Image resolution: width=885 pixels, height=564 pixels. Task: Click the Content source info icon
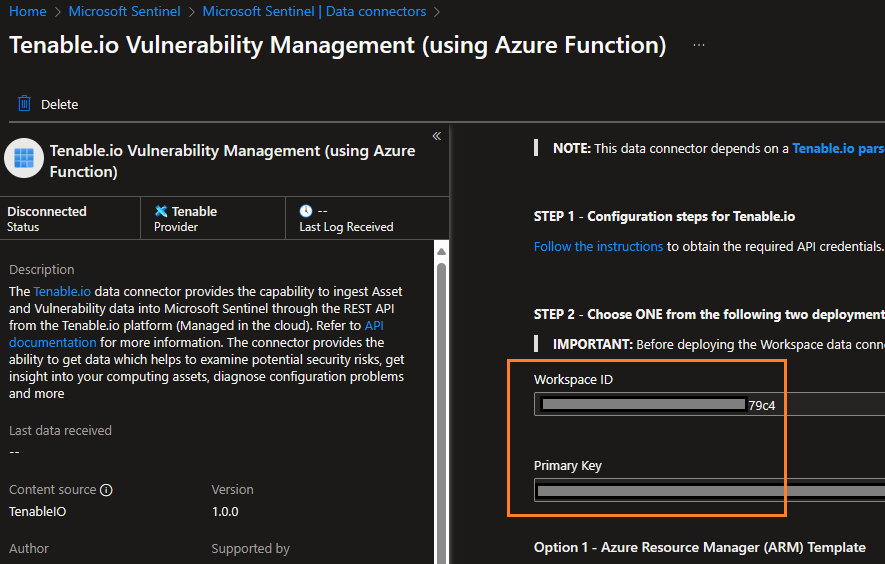tap(106, 490)
